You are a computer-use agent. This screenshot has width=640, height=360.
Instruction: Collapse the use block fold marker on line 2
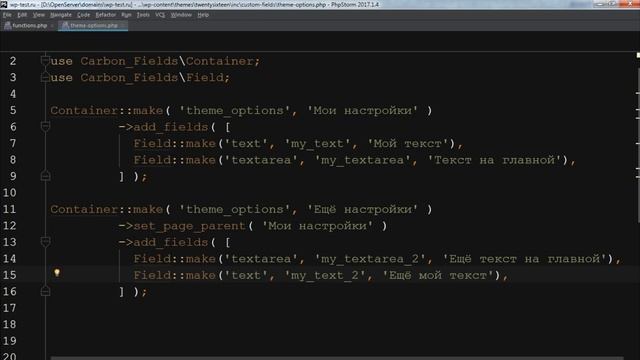pyautogui.click(x=45, y=61)
